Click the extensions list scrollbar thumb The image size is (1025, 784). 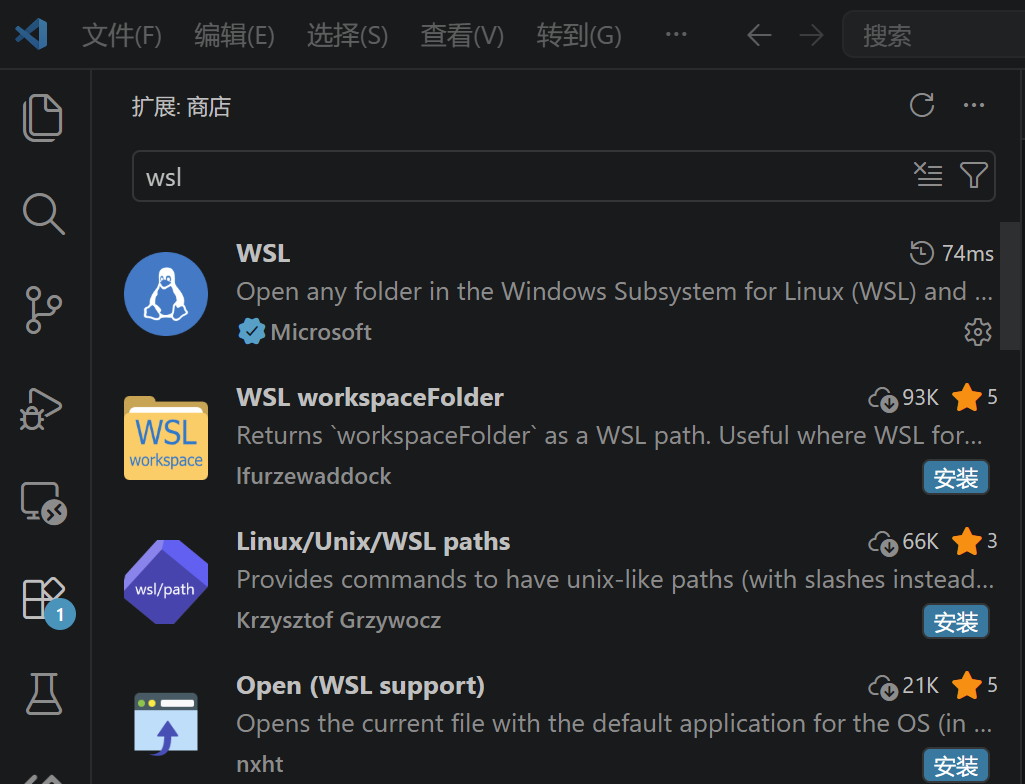pos(1009,286)
